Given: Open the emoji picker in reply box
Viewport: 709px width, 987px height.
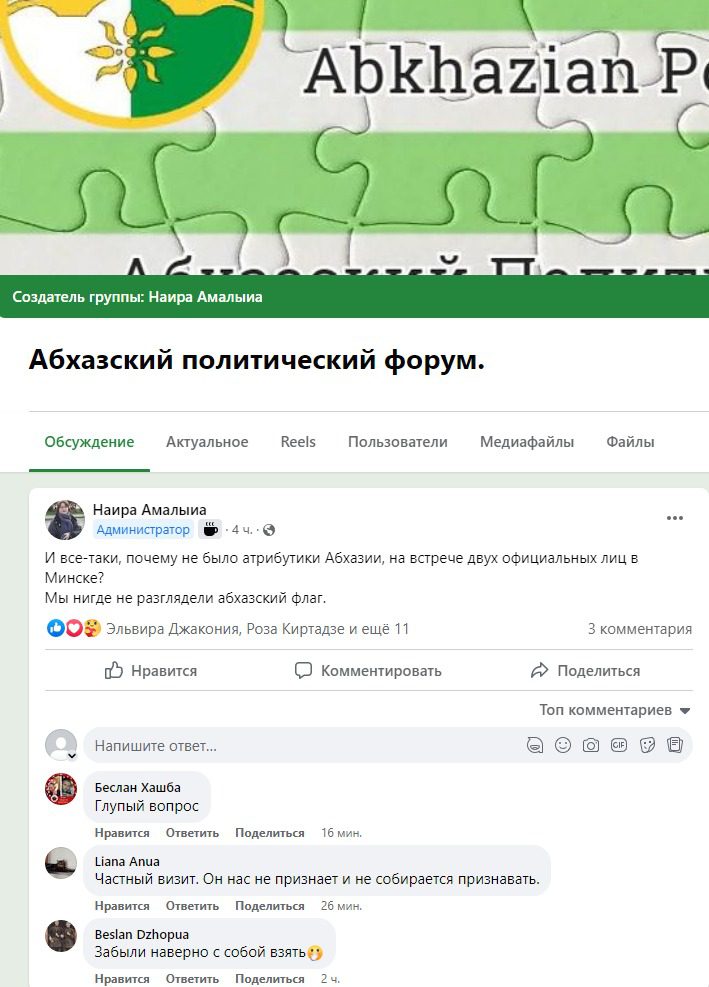Looking at the screenshot, I should (563, 745).
